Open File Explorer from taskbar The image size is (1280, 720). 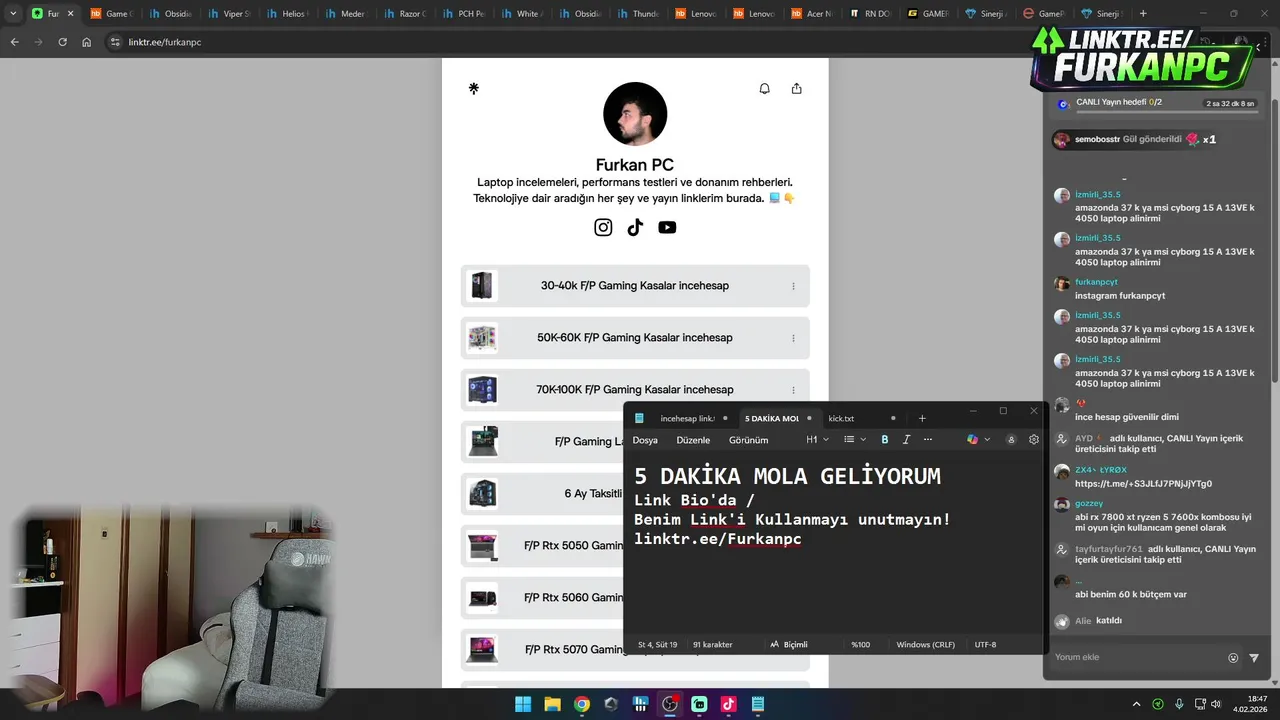tap(552, 704)
